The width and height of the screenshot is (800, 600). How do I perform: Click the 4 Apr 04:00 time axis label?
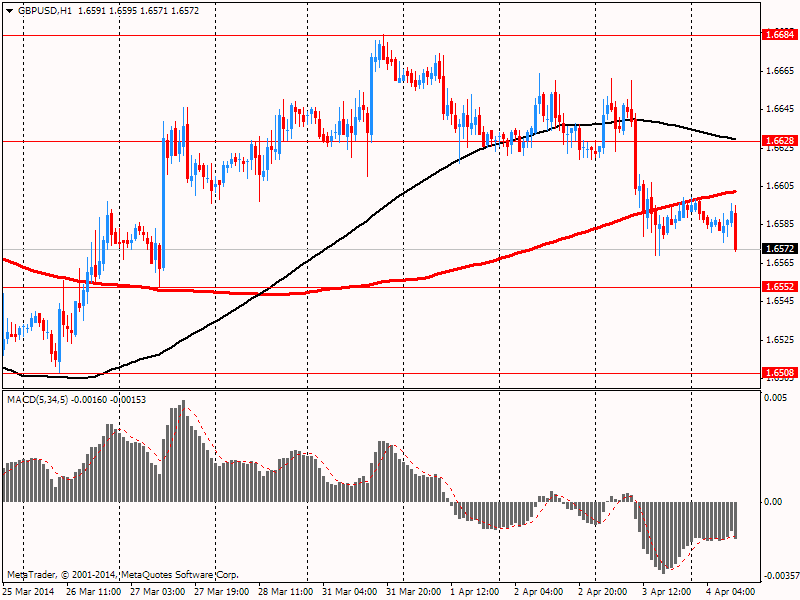point(731,592)
